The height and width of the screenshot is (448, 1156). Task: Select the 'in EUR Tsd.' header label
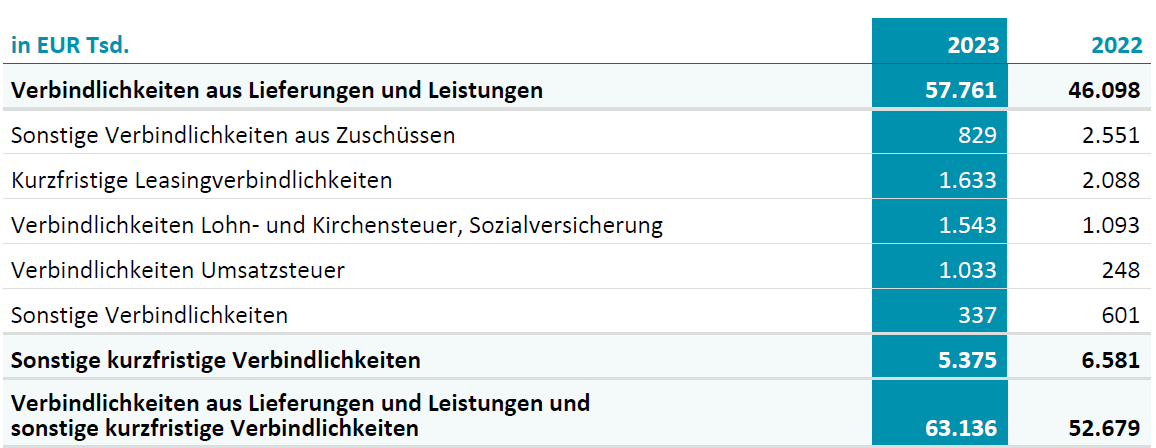click(70, 45)
